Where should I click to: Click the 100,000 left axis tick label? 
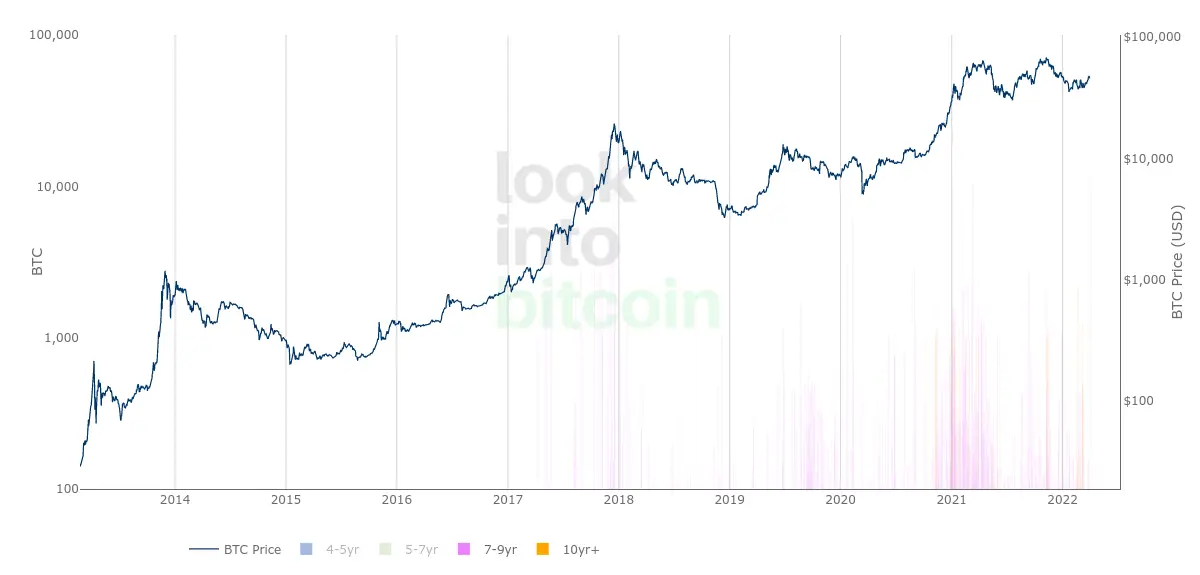tap(56, 35)
